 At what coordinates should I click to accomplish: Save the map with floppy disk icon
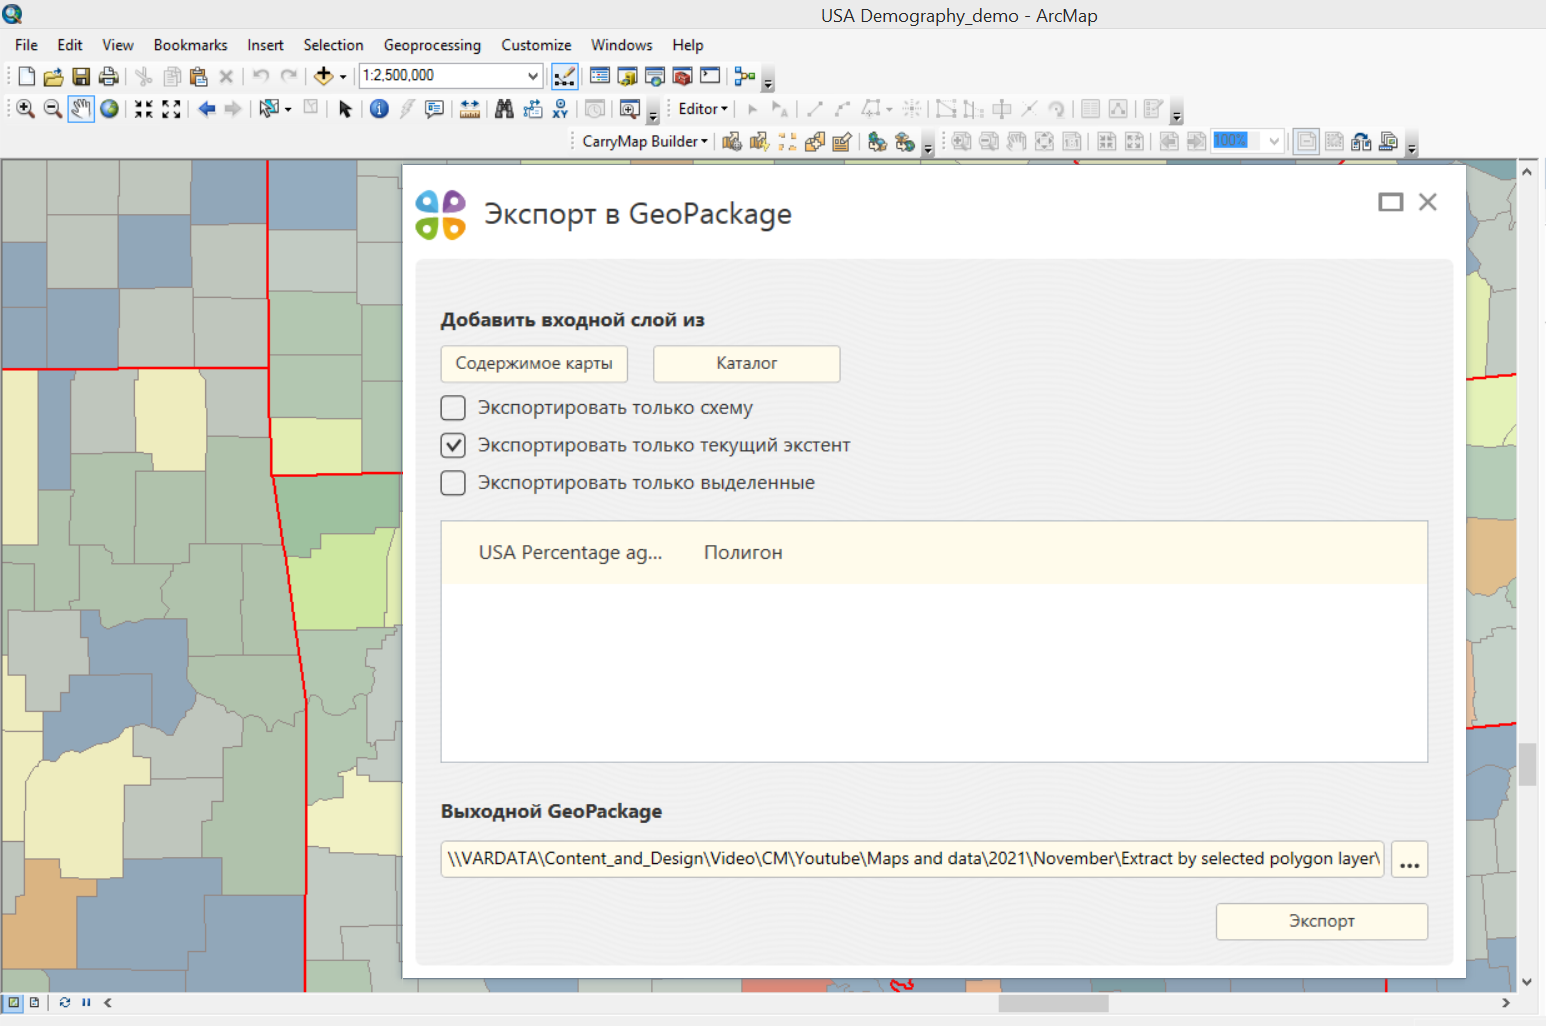(x=81, y=76)
